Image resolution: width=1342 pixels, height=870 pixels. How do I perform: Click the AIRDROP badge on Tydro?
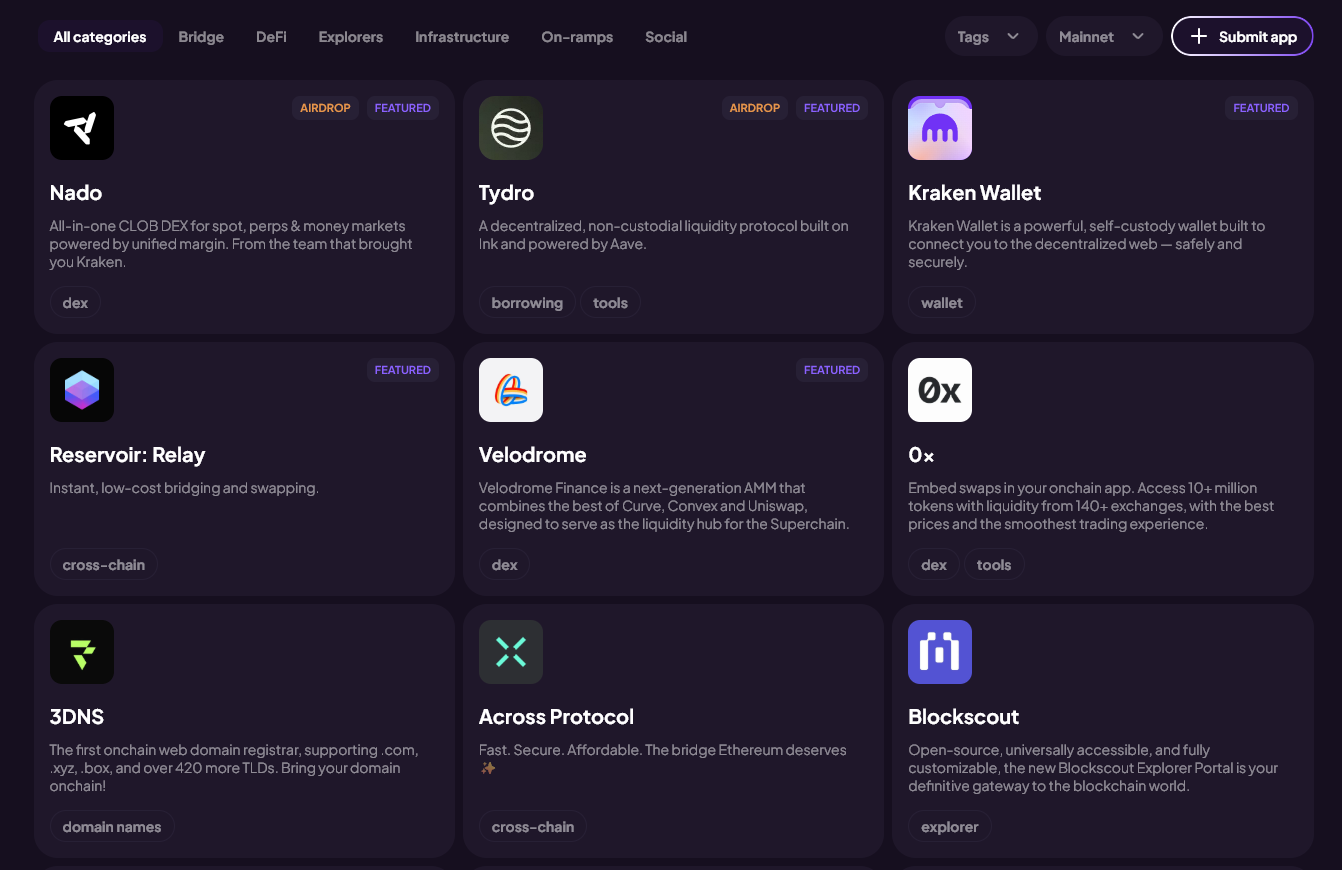[x=755, y=107]
